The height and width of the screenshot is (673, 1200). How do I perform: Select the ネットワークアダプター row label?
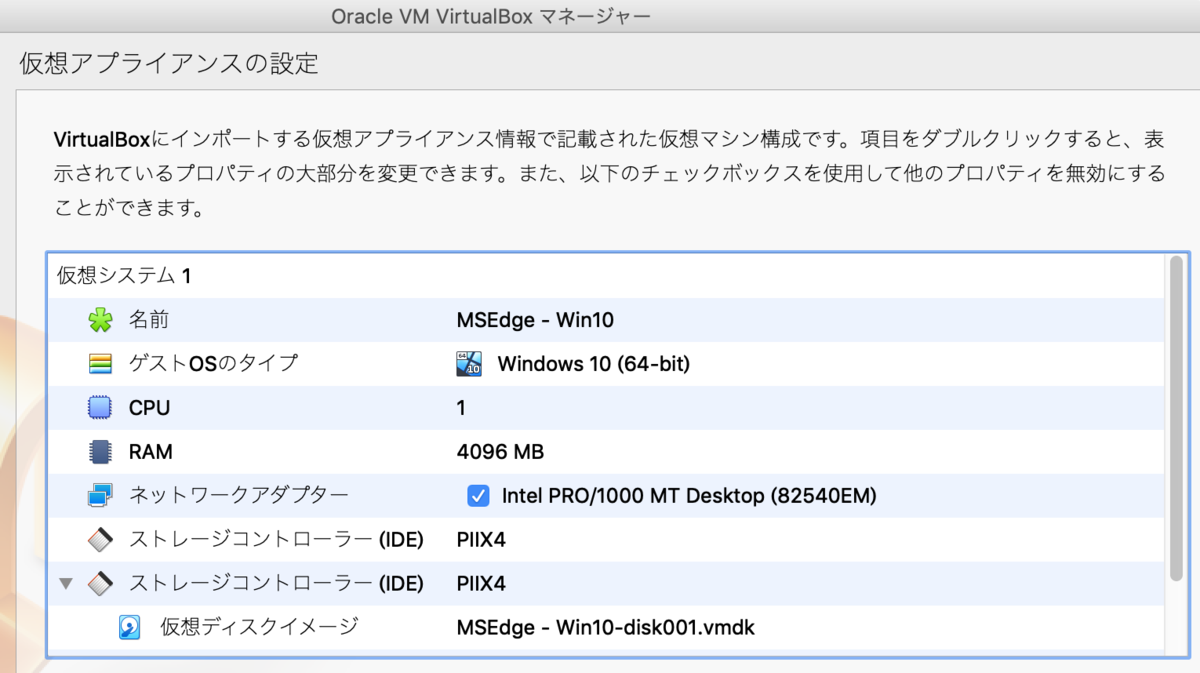tap(239, 495)
